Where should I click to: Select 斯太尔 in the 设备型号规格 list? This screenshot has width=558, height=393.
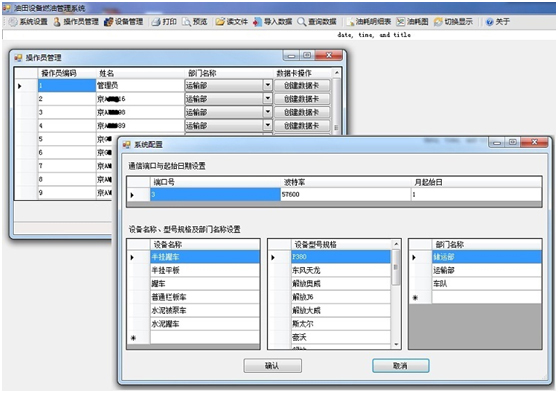tap(341, 324)
